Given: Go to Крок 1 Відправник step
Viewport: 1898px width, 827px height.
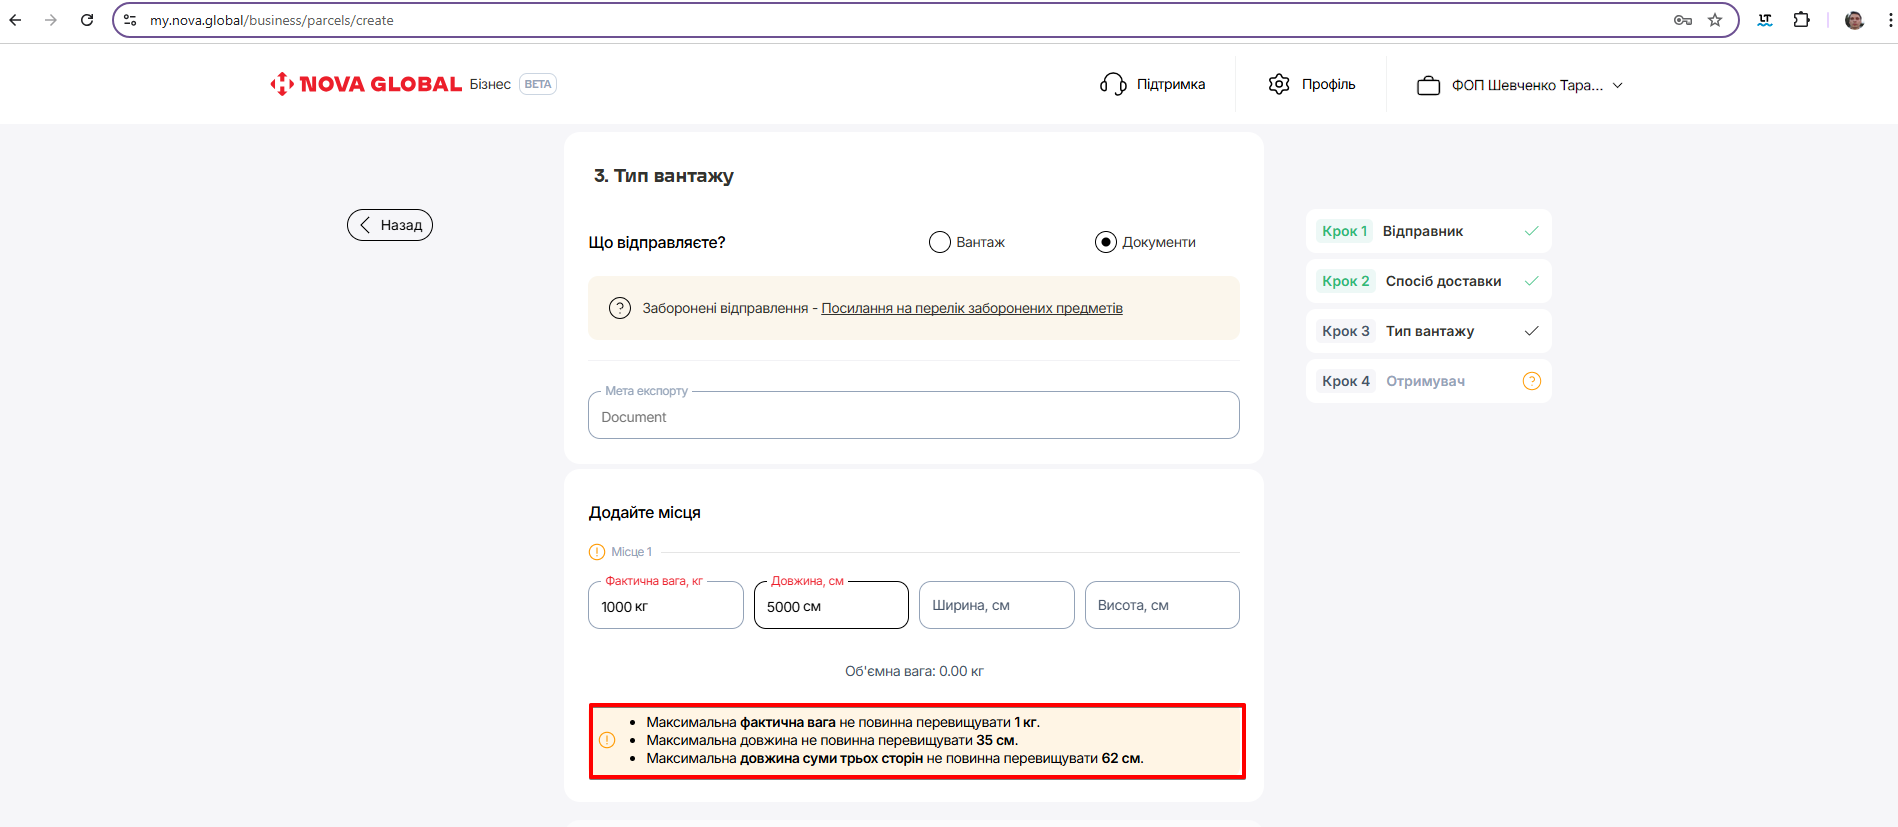Looking at the screenshot, I should 1427,231.
